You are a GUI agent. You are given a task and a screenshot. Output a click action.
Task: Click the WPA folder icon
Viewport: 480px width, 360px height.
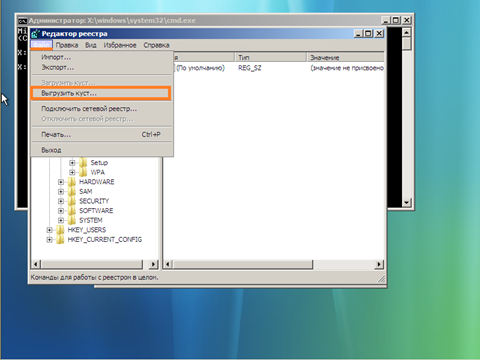click(83, 172)
